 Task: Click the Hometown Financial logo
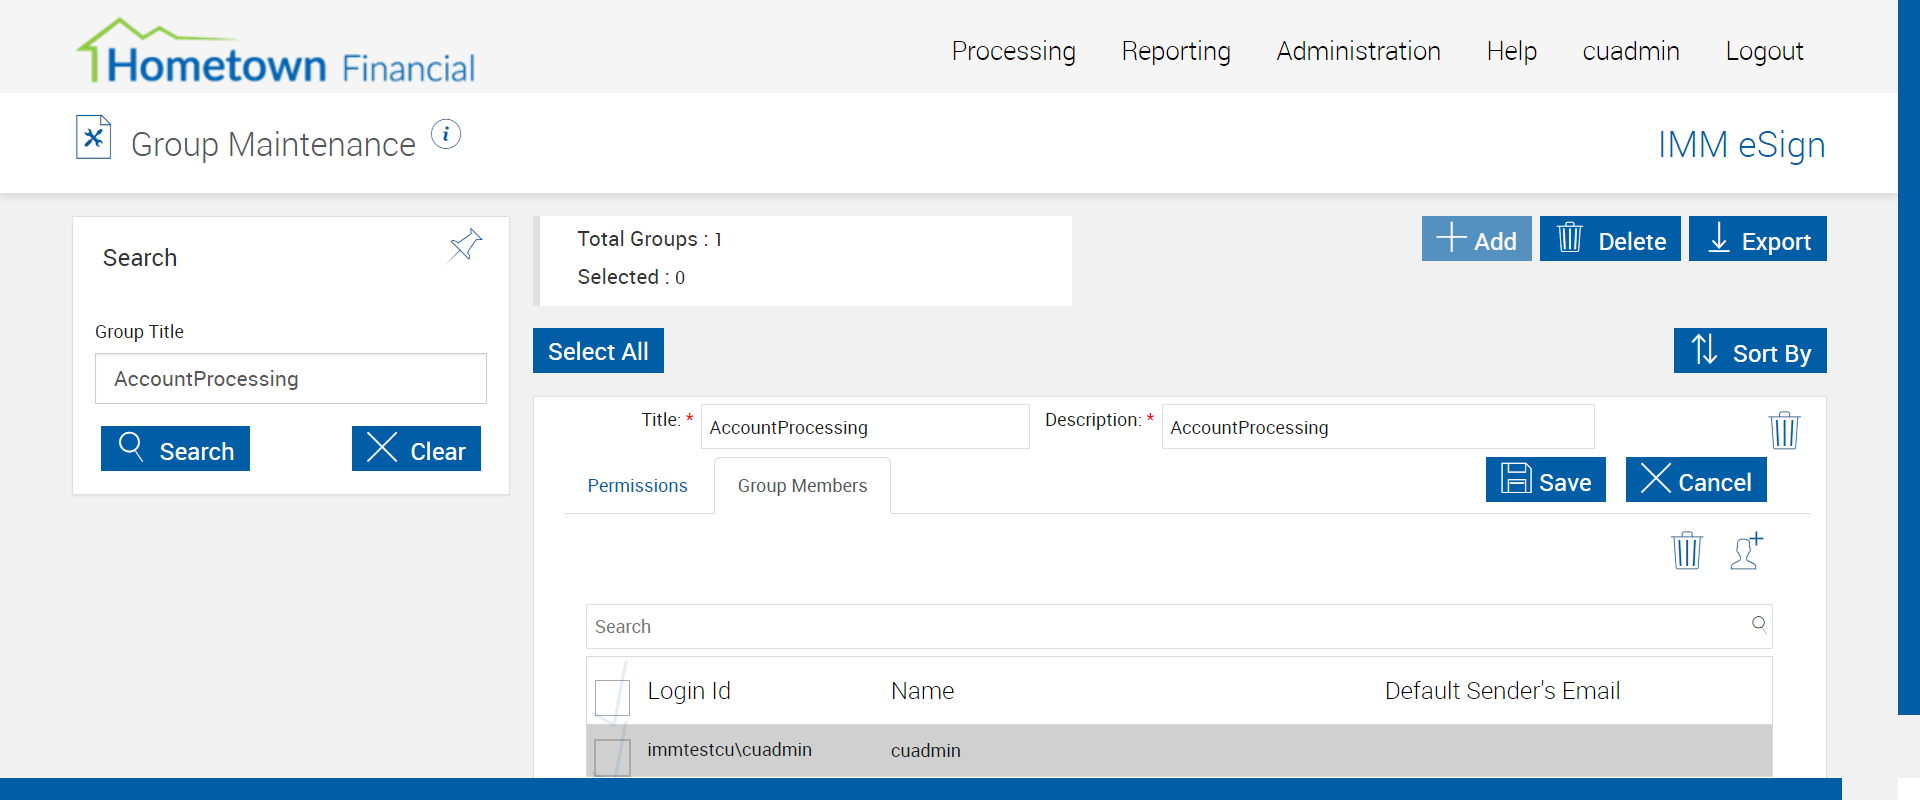pyautogui.click(x=276, y=52)
